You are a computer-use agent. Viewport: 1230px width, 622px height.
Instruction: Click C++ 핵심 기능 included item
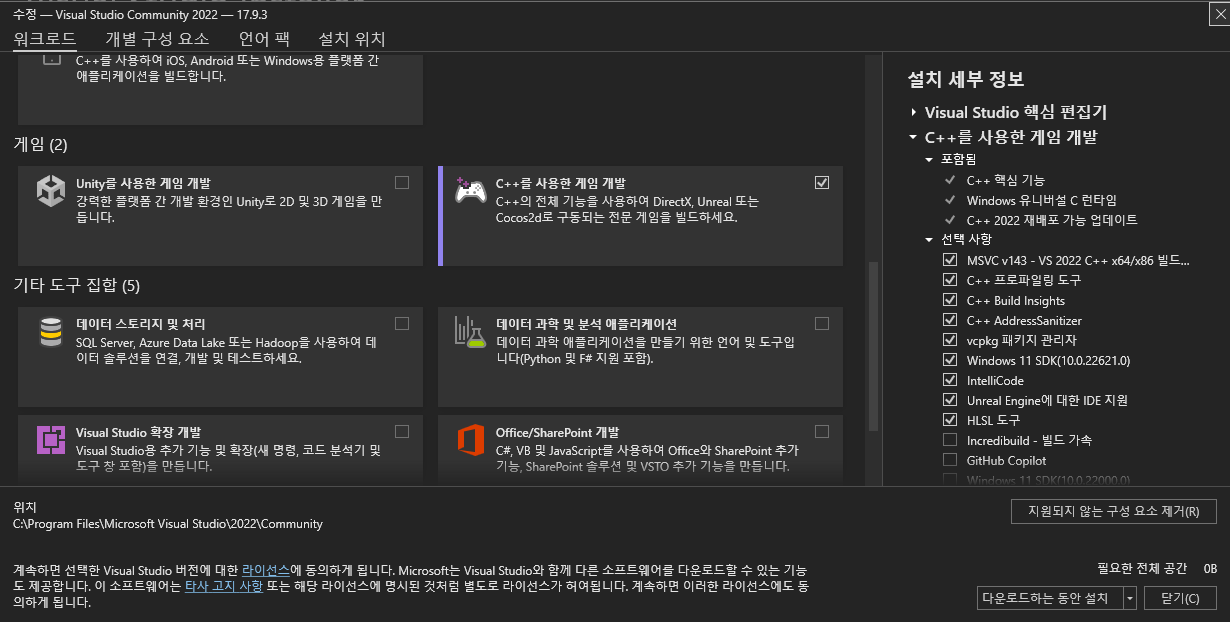point(1005,180)
